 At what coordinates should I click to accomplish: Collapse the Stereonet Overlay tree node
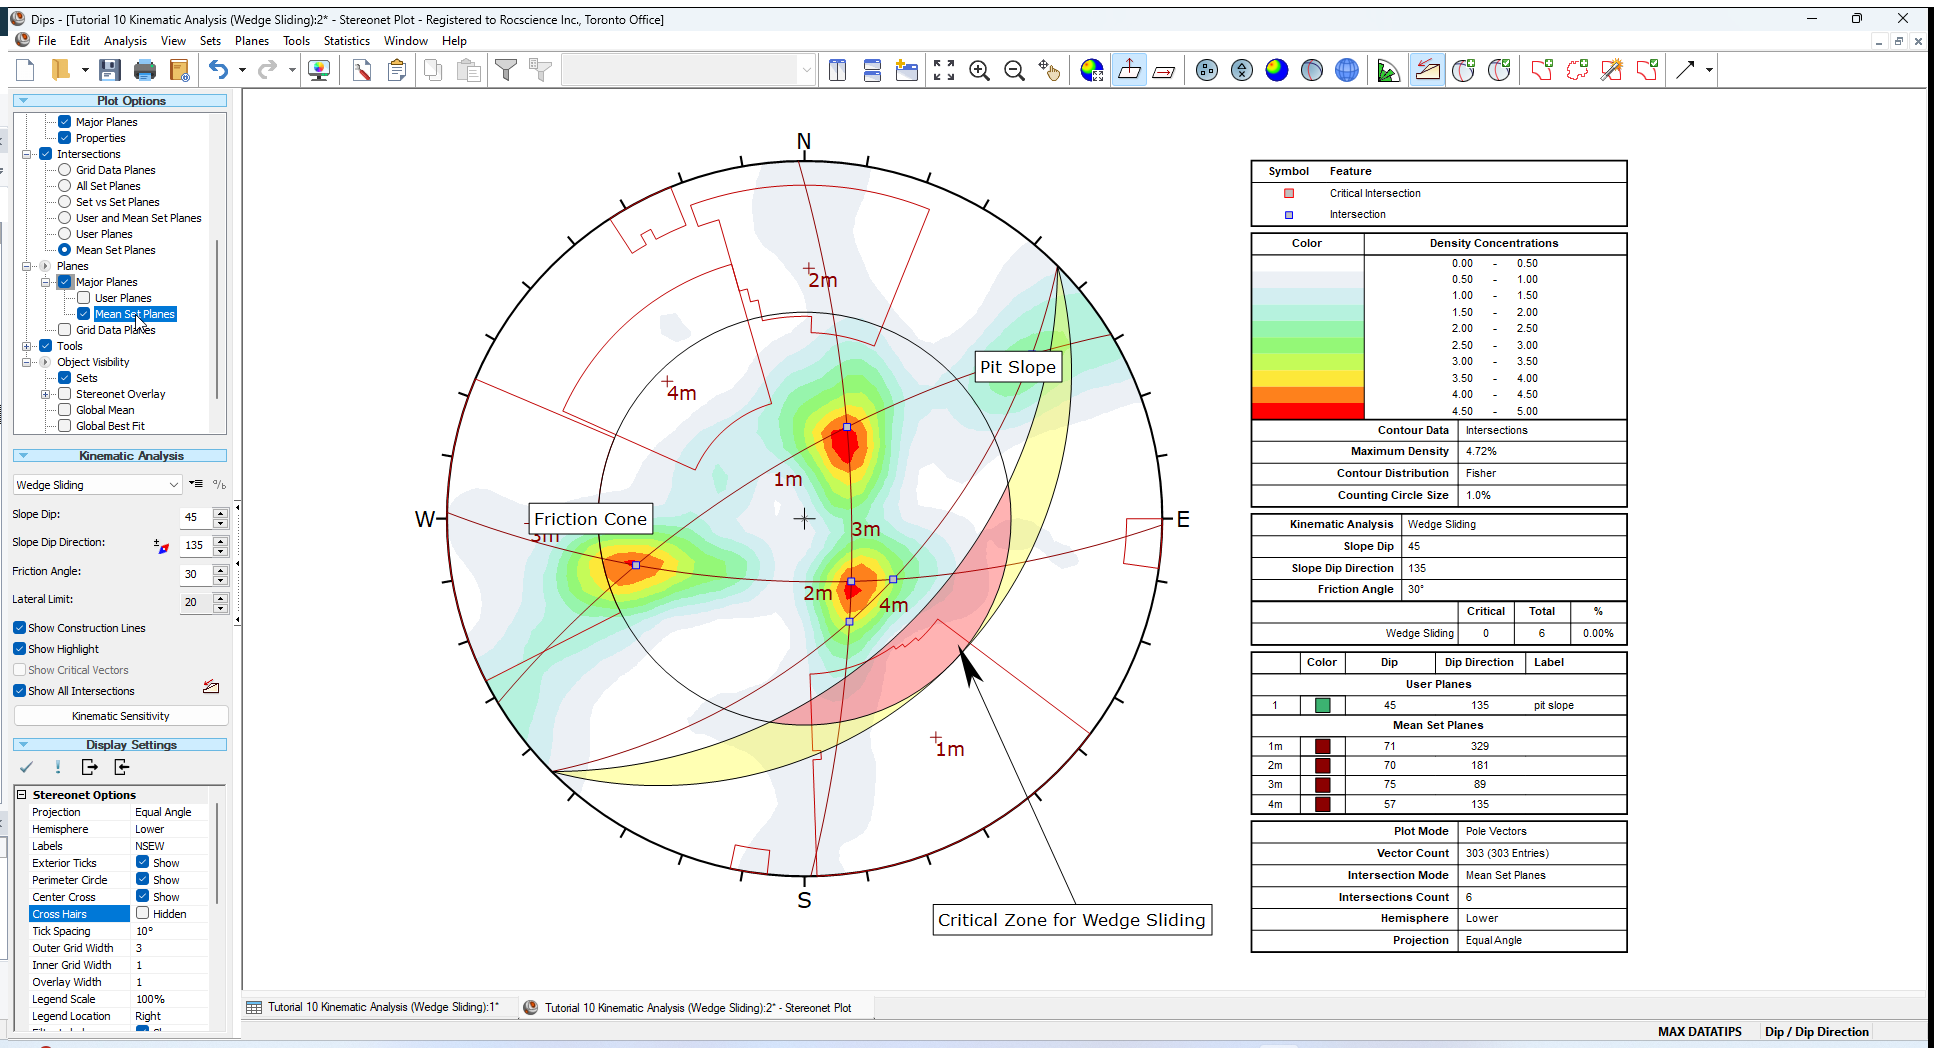[45, 393]
